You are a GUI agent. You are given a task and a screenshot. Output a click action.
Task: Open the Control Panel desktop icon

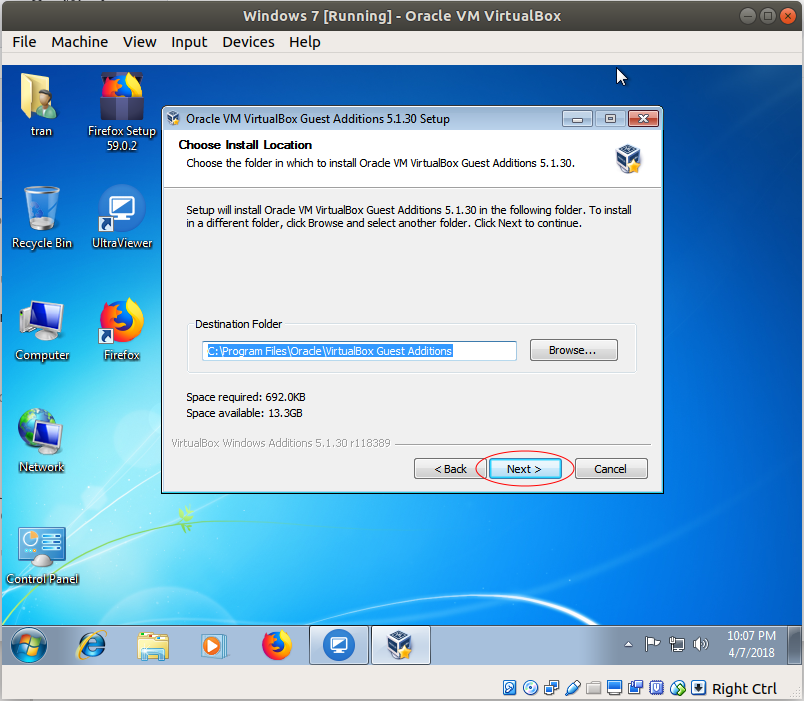42,556
